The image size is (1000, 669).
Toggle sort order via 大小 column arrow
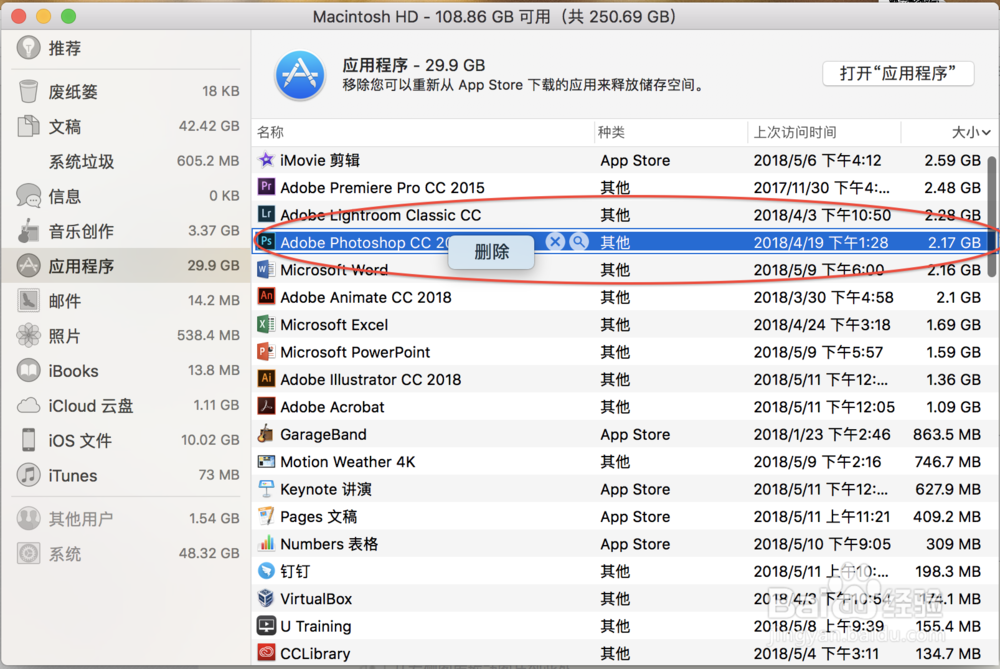point(986,132)
